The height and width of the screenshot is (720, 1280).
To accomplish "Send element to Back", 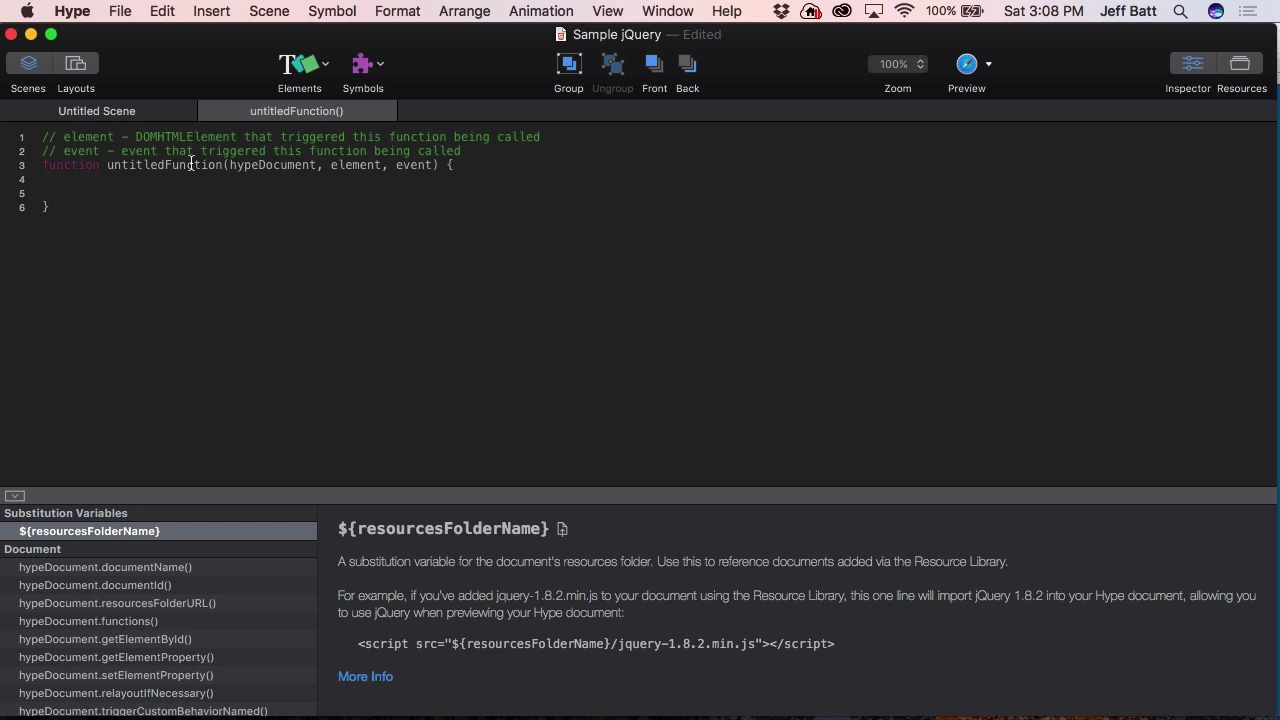I will (x=687, y=64).
